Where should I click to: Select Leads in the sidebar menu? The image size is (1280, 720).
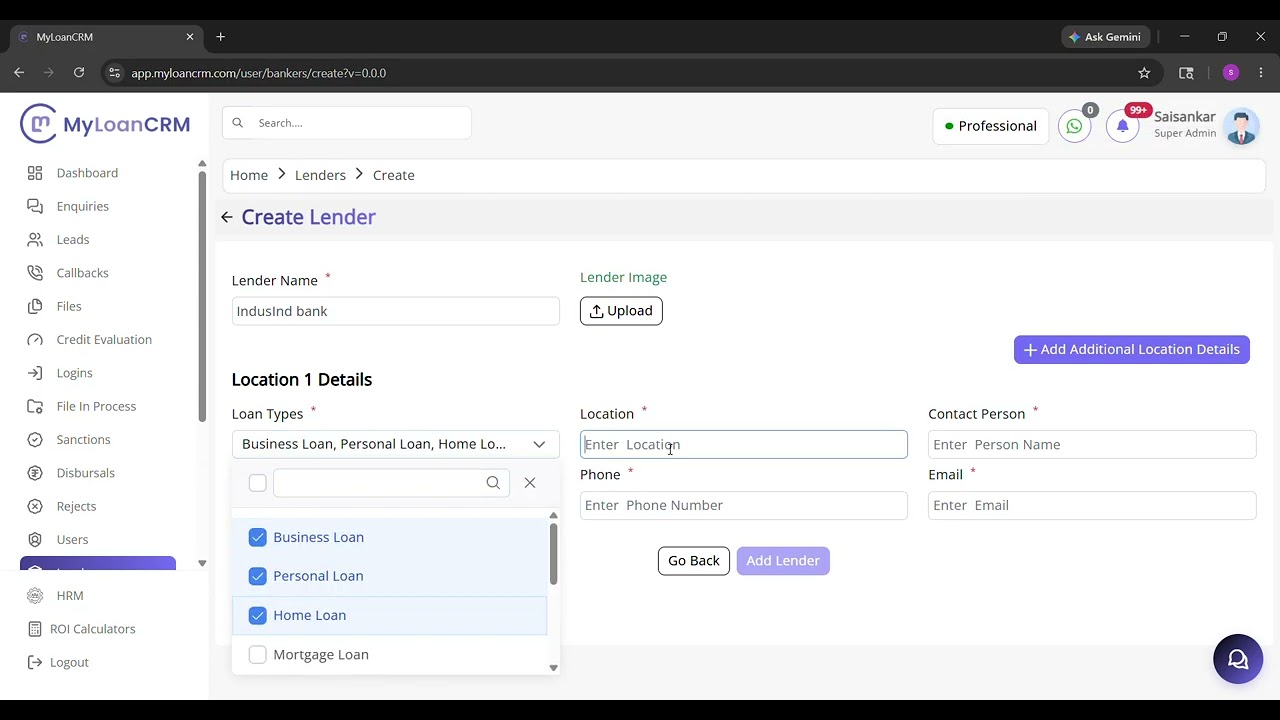(73, 240)
